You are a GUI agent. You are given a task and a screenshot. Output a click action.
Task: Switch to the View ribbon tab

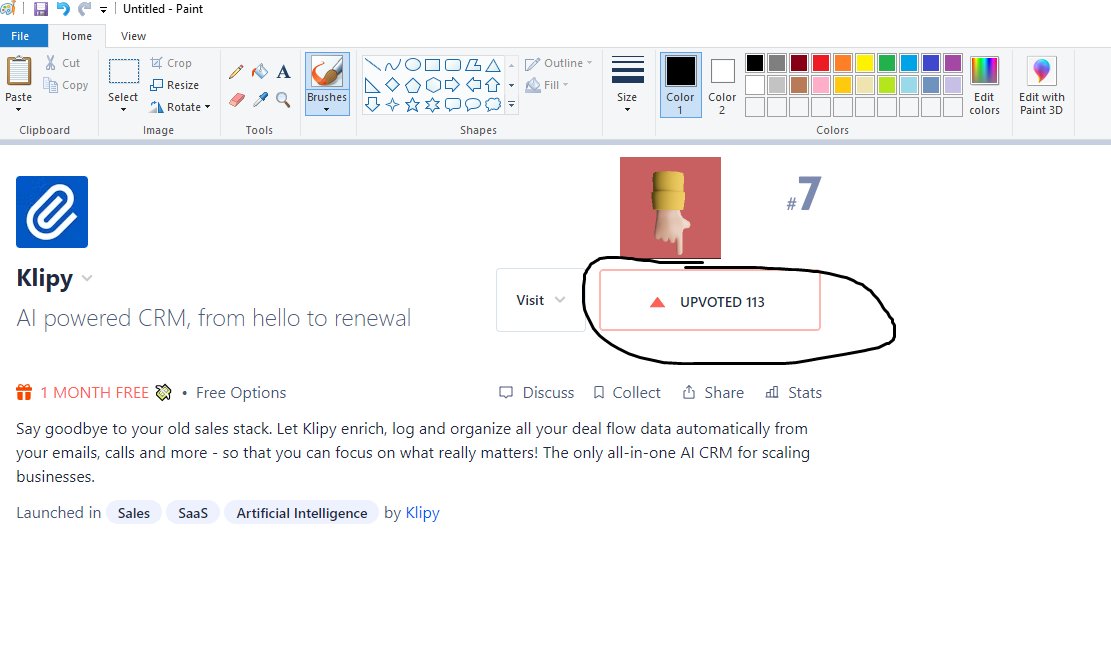coord(133,35)
